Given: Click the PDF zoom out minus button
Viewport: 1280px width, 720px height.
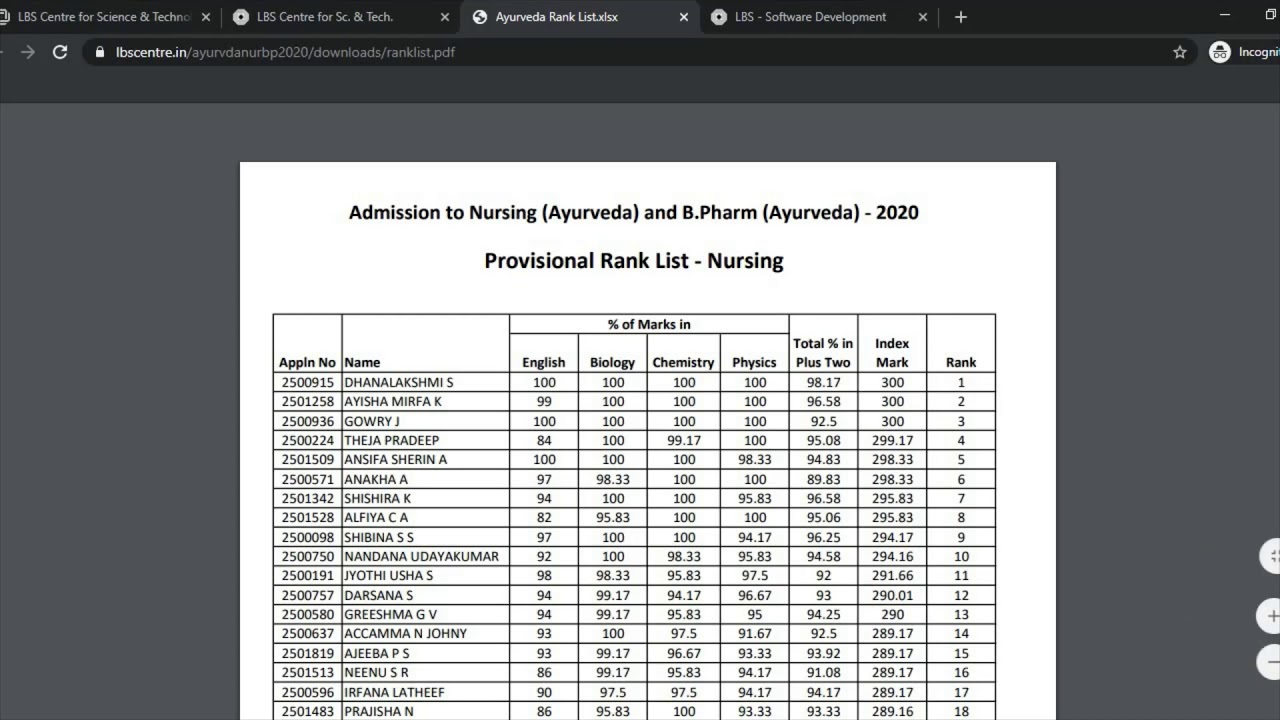Looking at the screenshot, I should tap(1271, 661).
